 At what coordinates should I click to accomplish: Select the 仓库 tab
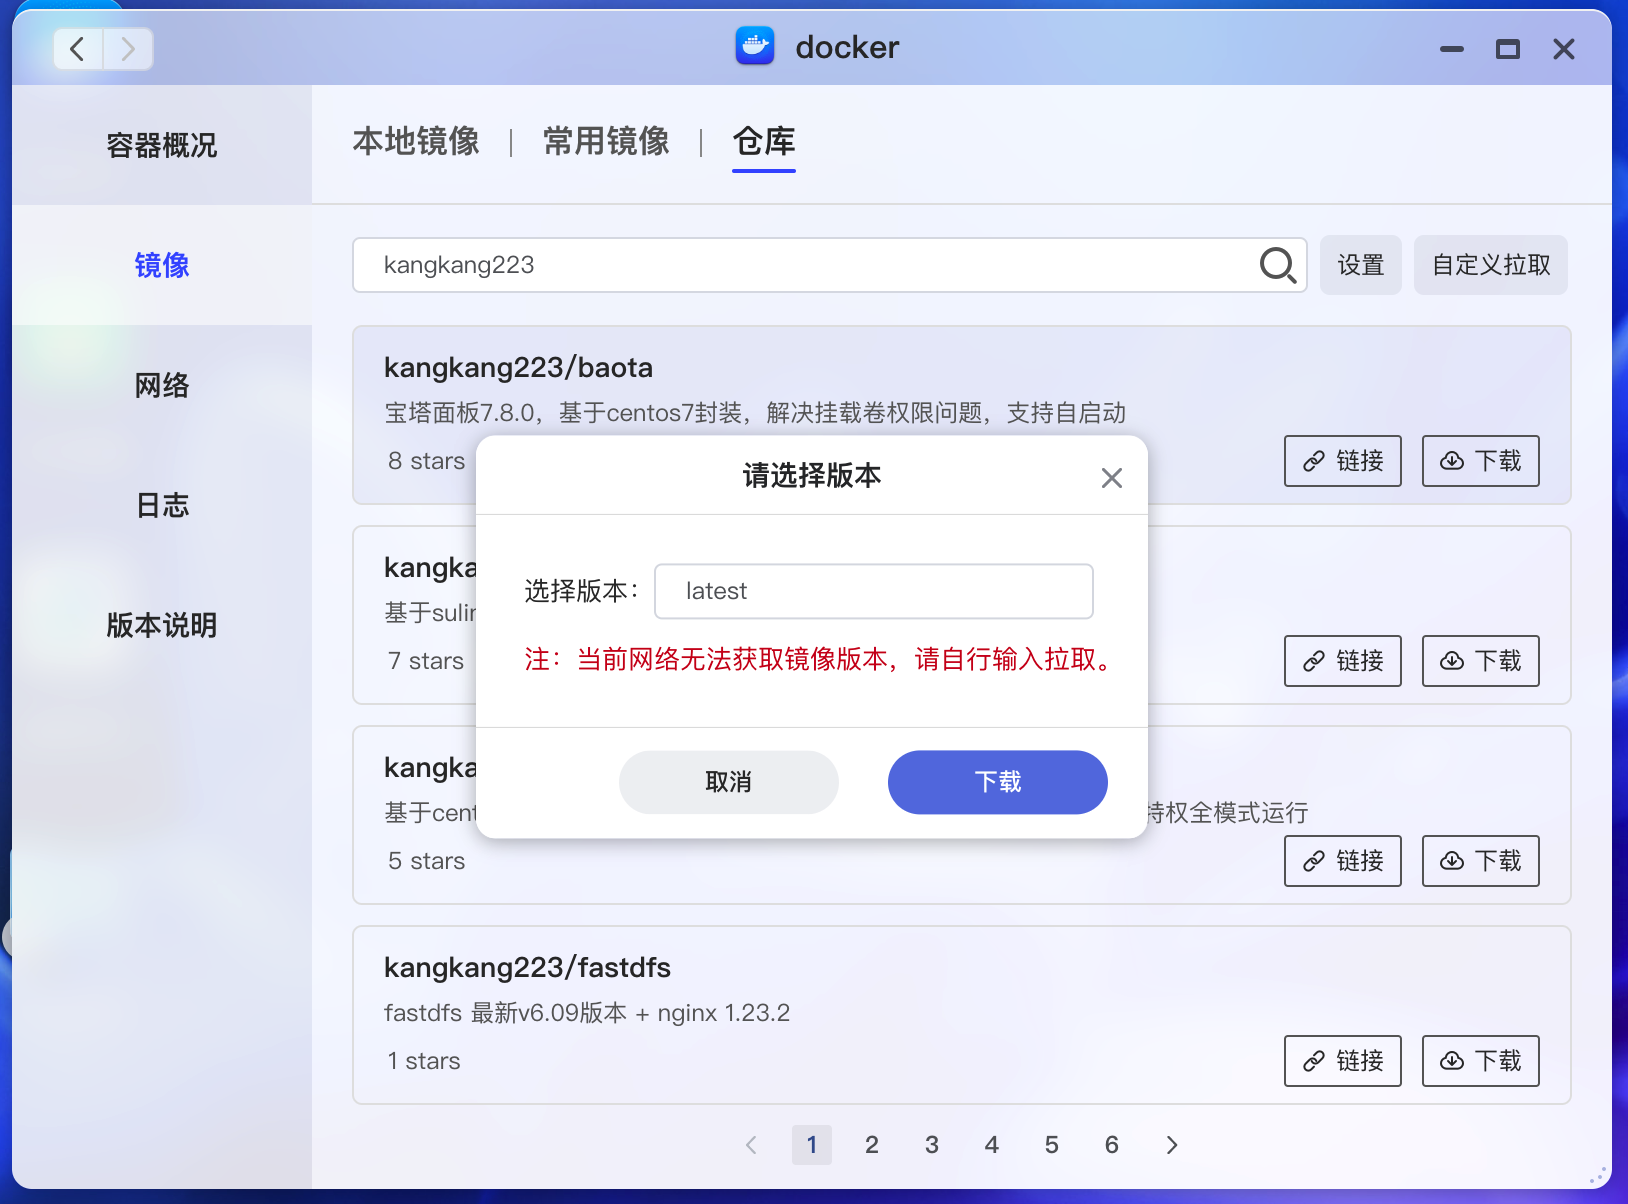pos(764,141)
